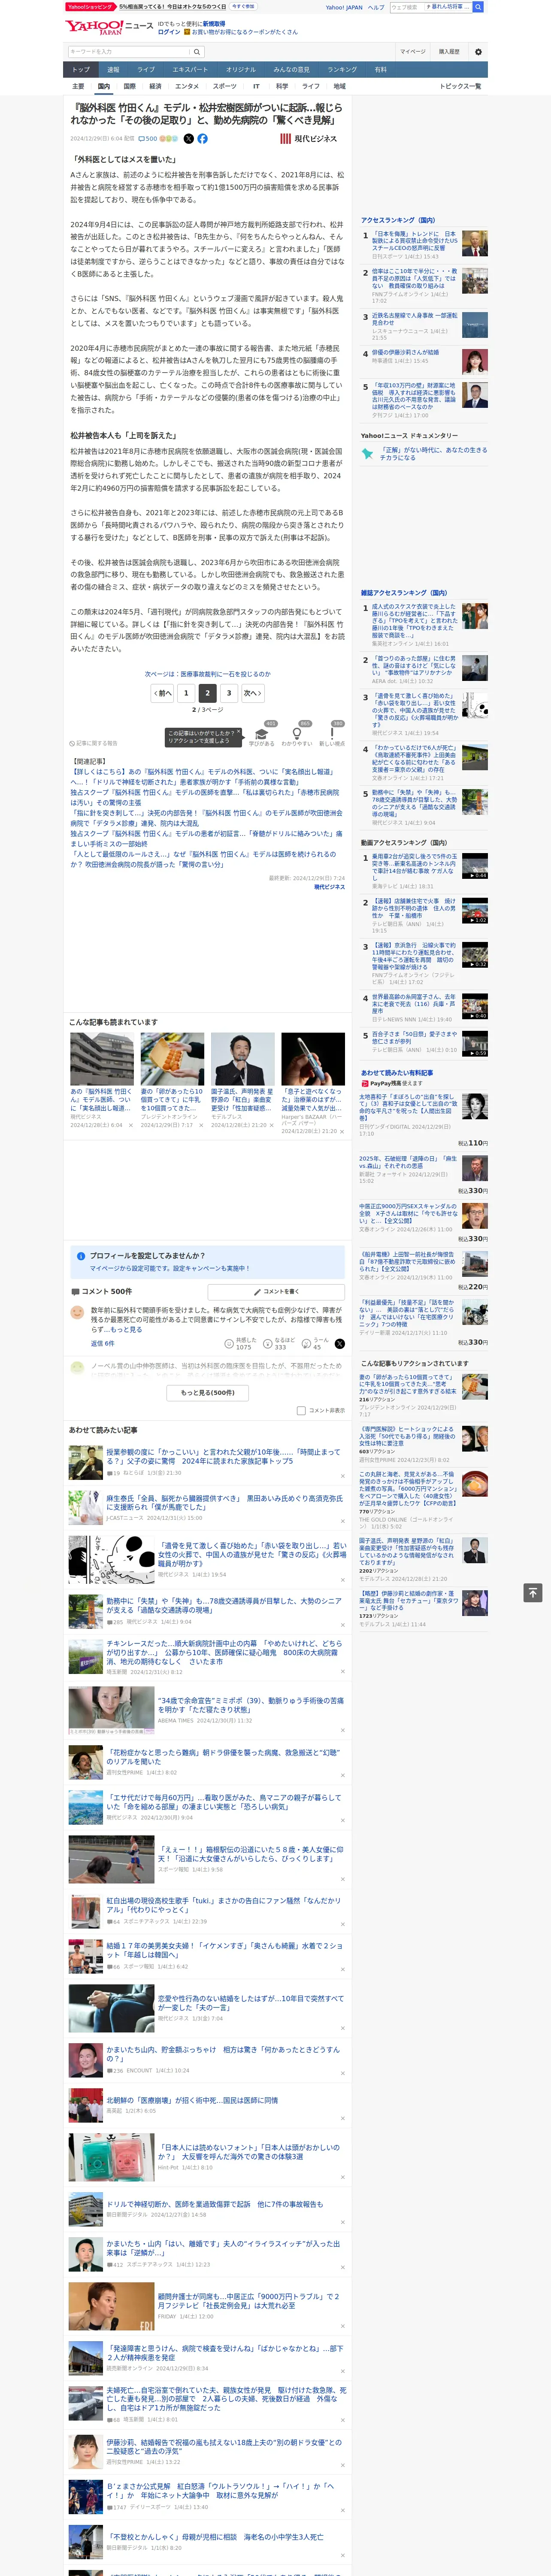Share article on X icon below headline
551x2576 pixels.
(188, 139)
